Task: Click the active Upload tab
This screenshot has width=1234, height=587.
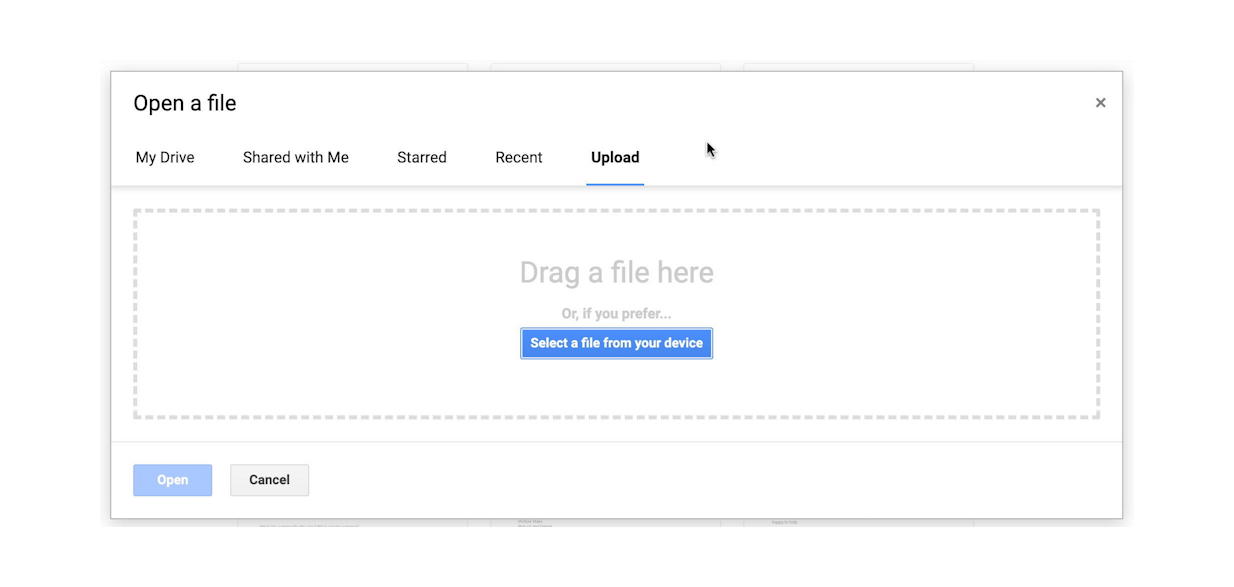Action: click(614, 157)
